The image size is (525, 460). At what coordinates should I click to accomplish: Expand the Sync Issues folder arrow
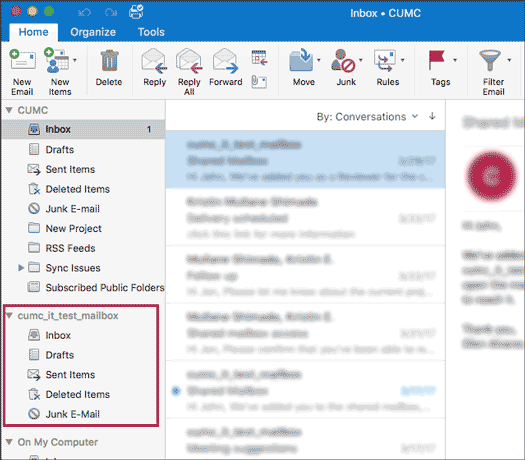click(21, 268)
